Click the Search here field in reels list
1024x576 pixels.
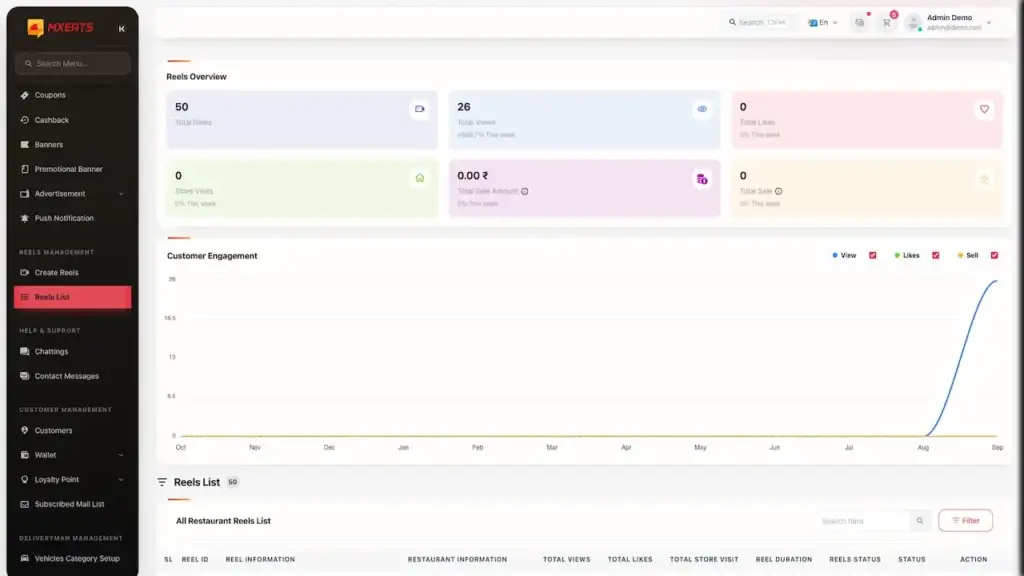pyautogui.click(x=863, y=521)
